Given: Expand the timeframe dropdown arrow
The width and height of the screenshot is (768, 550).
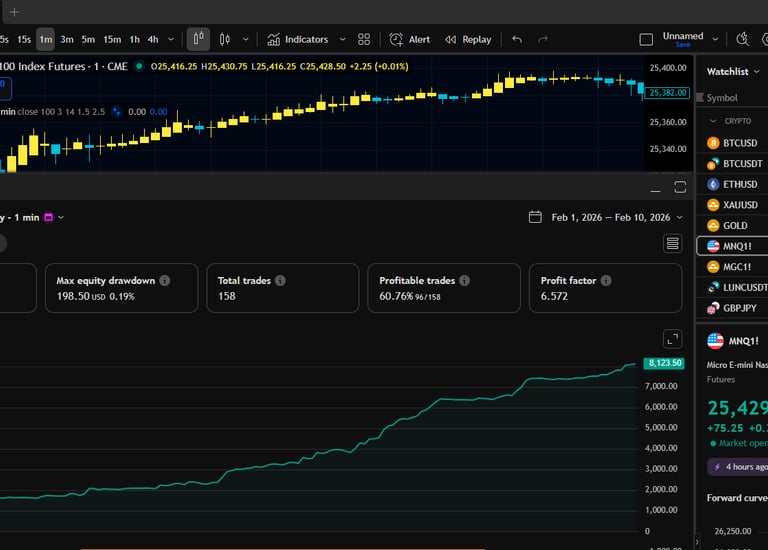Looking at the screenshot, I should coord(170,39).
